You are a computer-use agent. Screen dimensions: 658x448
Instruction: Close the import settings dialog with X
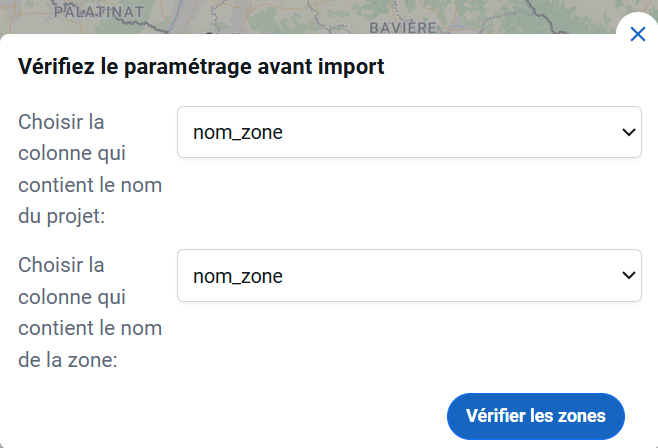pos(637,34)
